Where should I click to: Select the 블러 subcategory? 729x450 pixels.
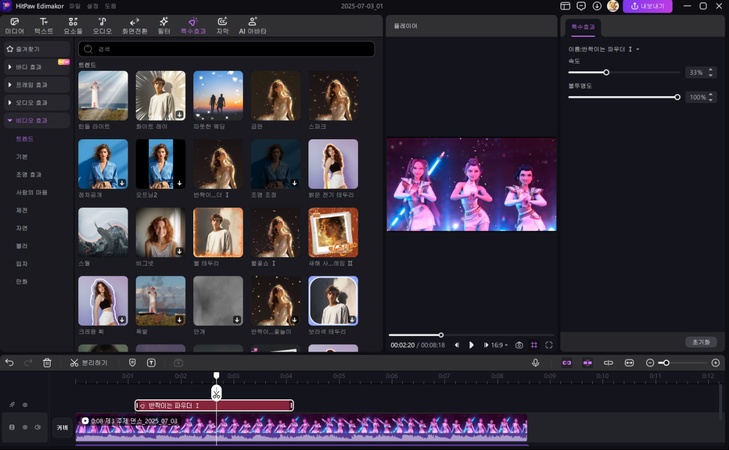pyautogui.click(x=22, y=245)
